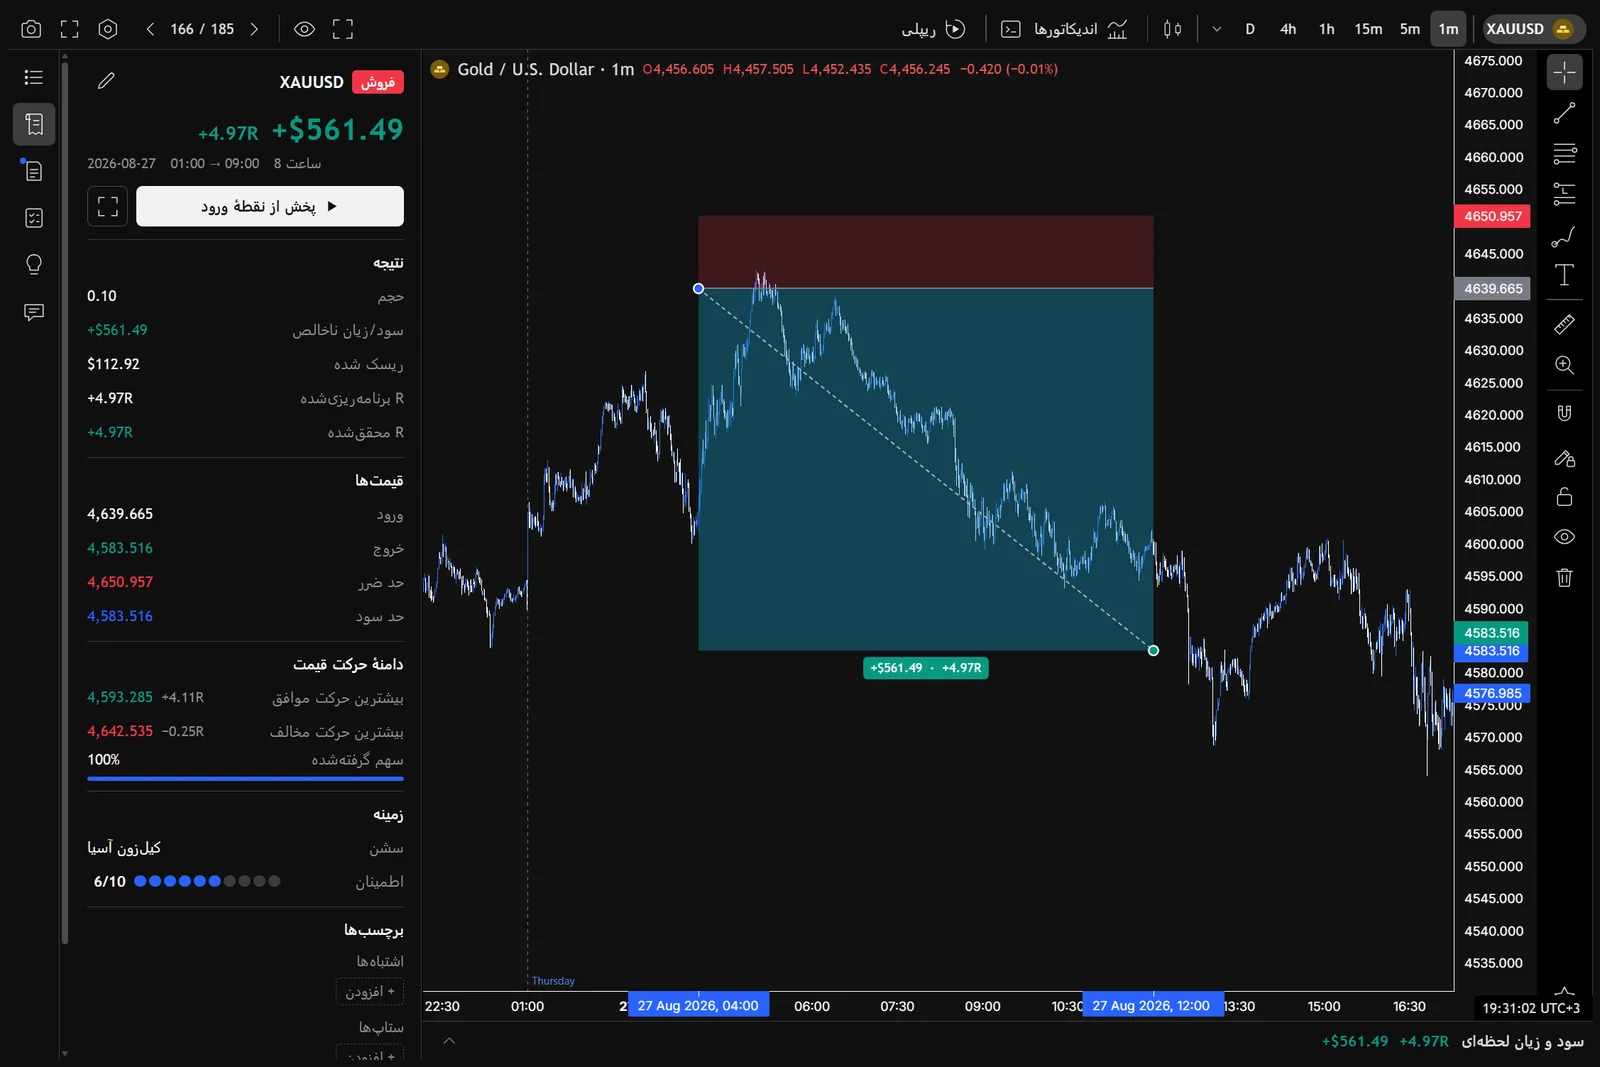Toggle lock all drawings

[1565, 497]
